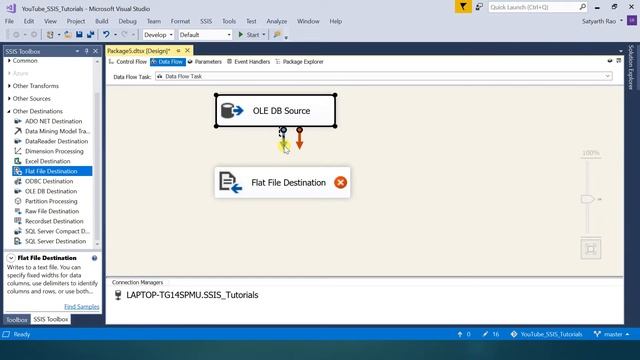640x360 pixels.
Task: Click the Save All icon in toolbar
Action: [x=90, y=35]
